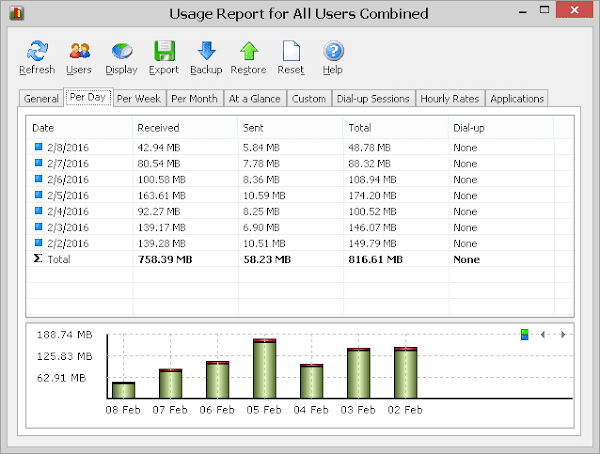Screen dimensions: 600x454
Task: Click the Total row label
Action: 59,259
